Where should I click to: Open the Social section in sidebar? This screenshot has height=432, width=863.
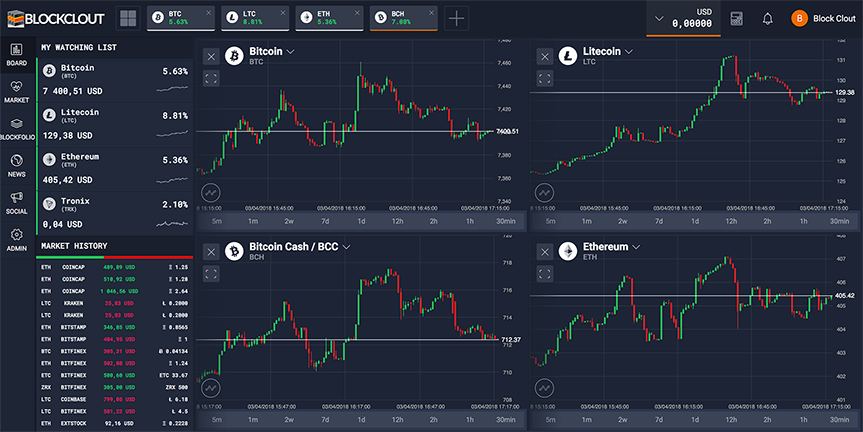(17, 203)
